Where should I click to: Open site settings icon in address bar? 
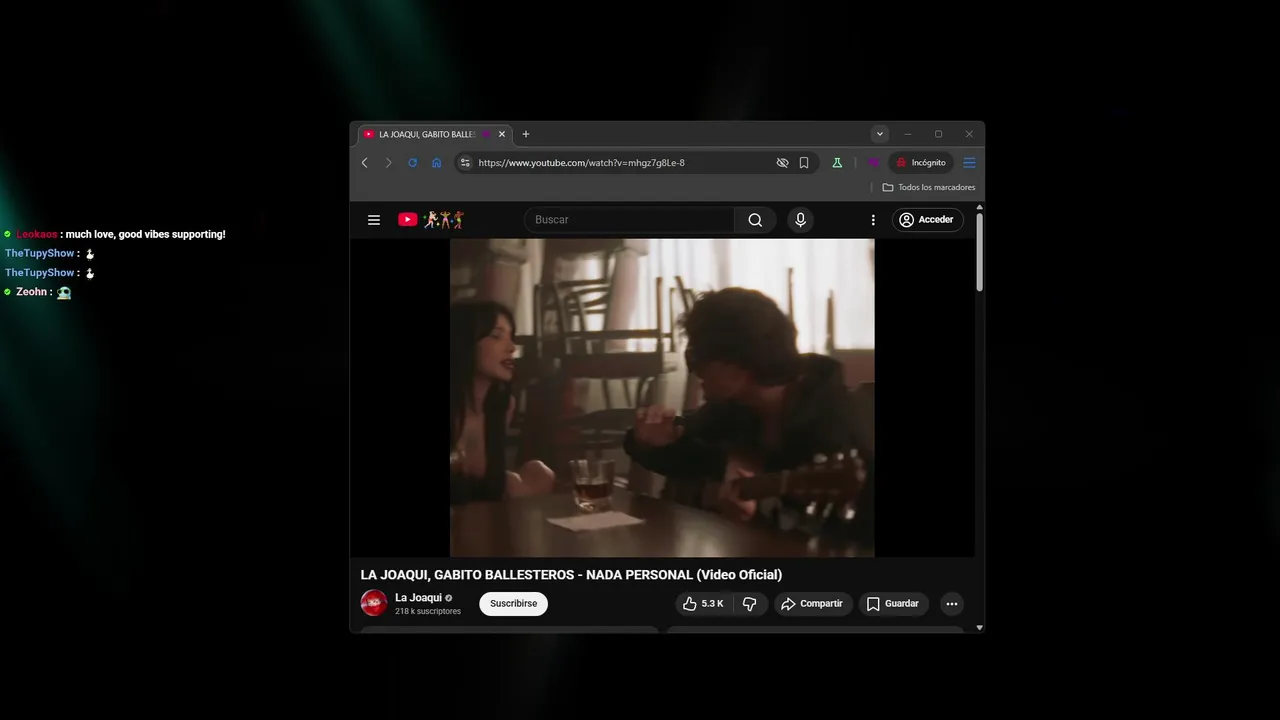(465, 163)
